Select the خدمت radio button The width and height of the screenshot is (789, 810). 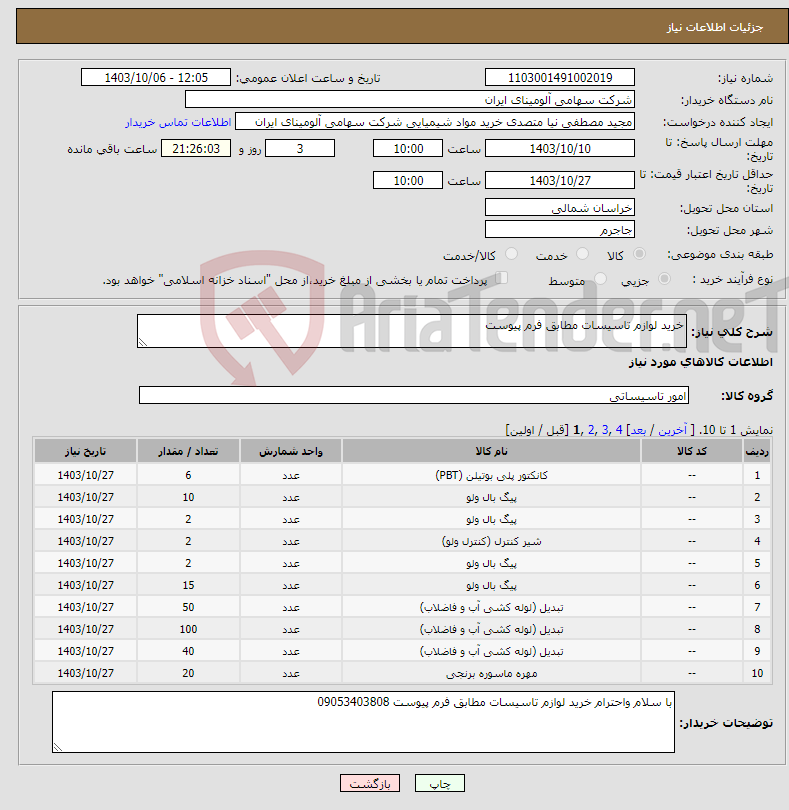[x=582, y=254]
